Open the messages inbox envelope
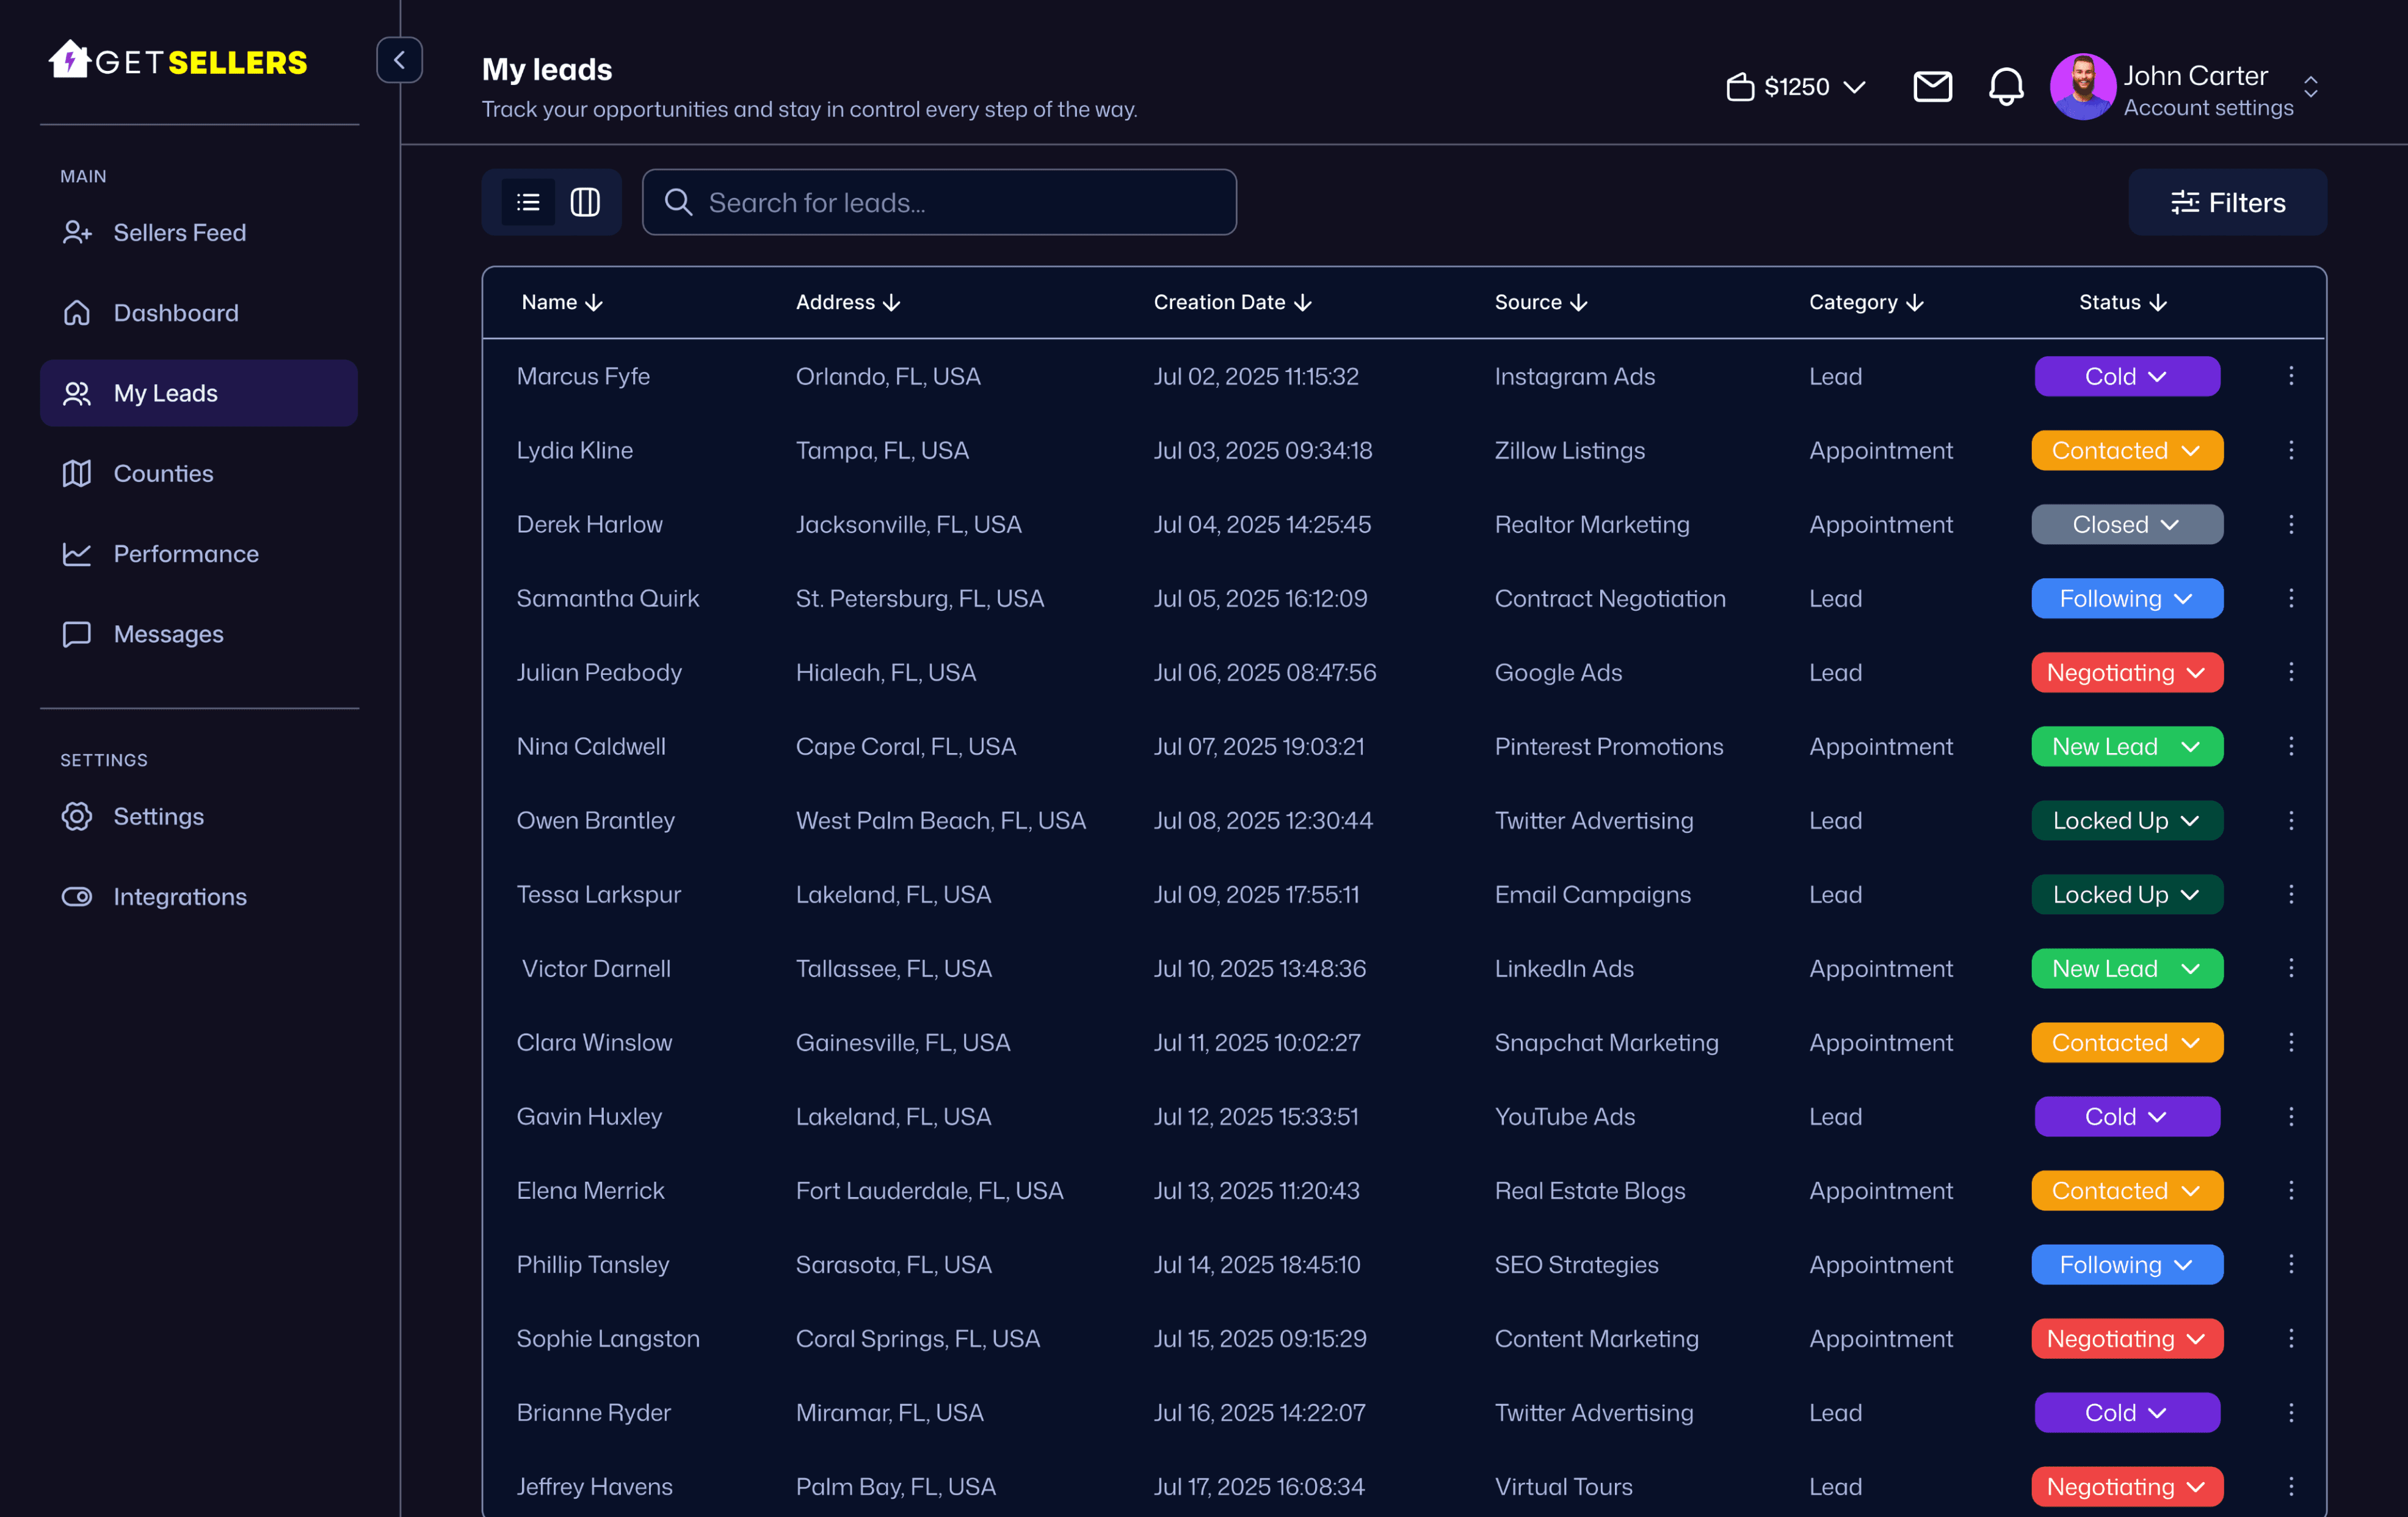The image size is (2408, 1517). pyautogui.click(x=1932, y=87)
